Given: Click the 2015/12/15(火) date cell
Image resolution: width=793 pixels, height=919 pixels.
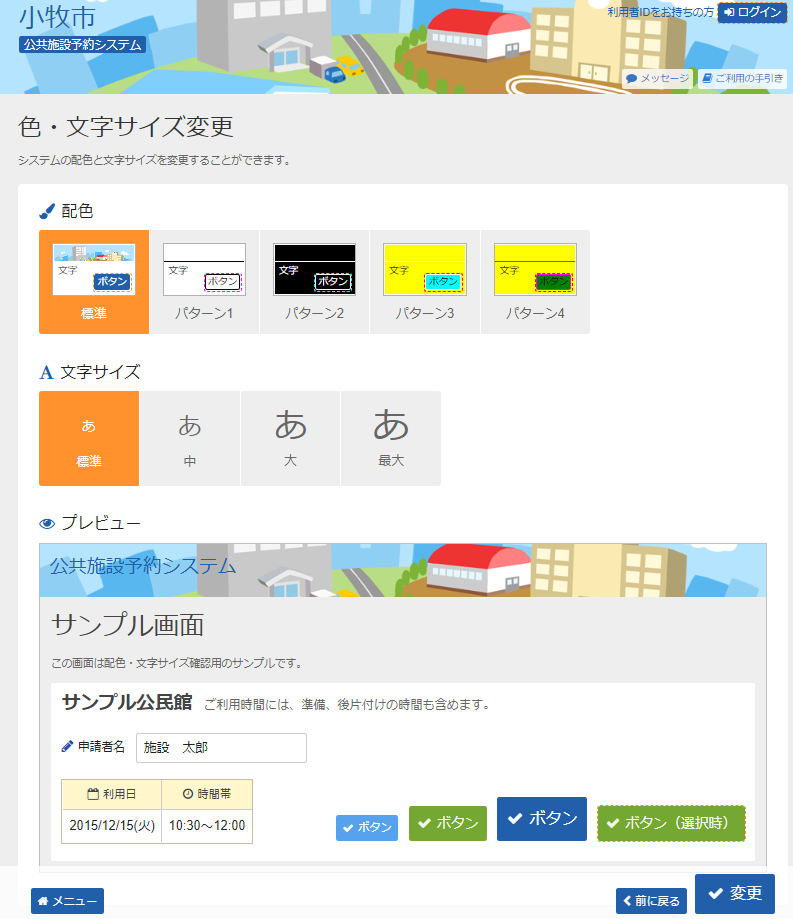Looking at the screenshot, I should (112, 826).
